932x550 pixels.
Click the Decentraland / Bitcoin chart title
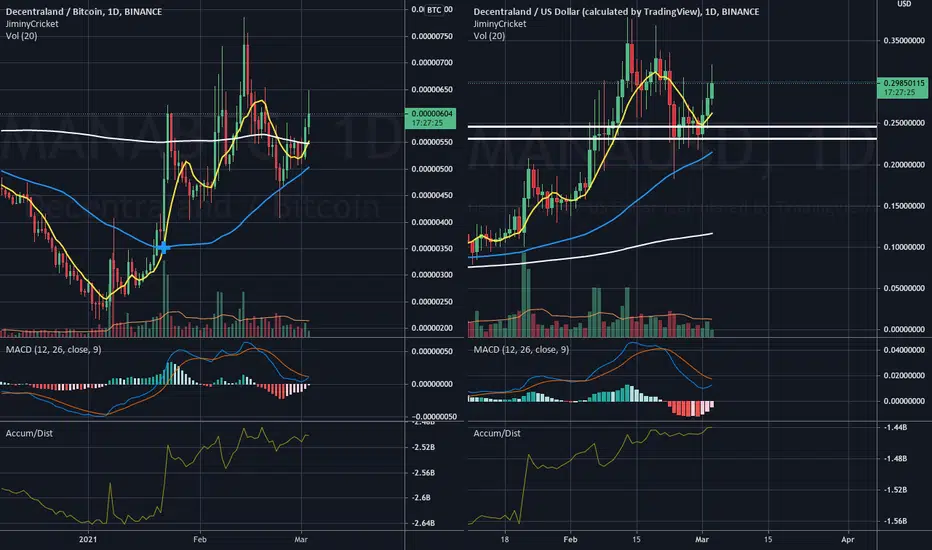84,11
